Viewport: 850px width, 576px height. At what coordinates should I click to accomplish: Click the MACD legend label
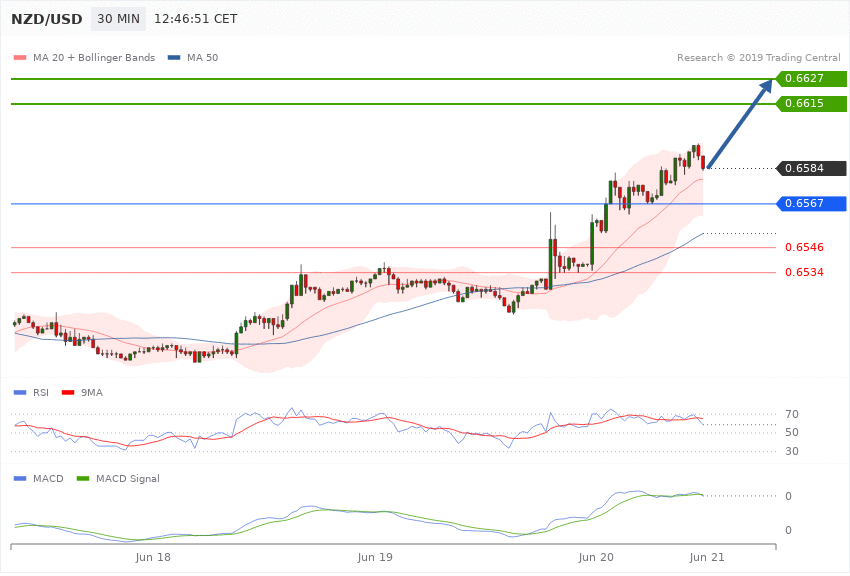(x=48, y=478)
